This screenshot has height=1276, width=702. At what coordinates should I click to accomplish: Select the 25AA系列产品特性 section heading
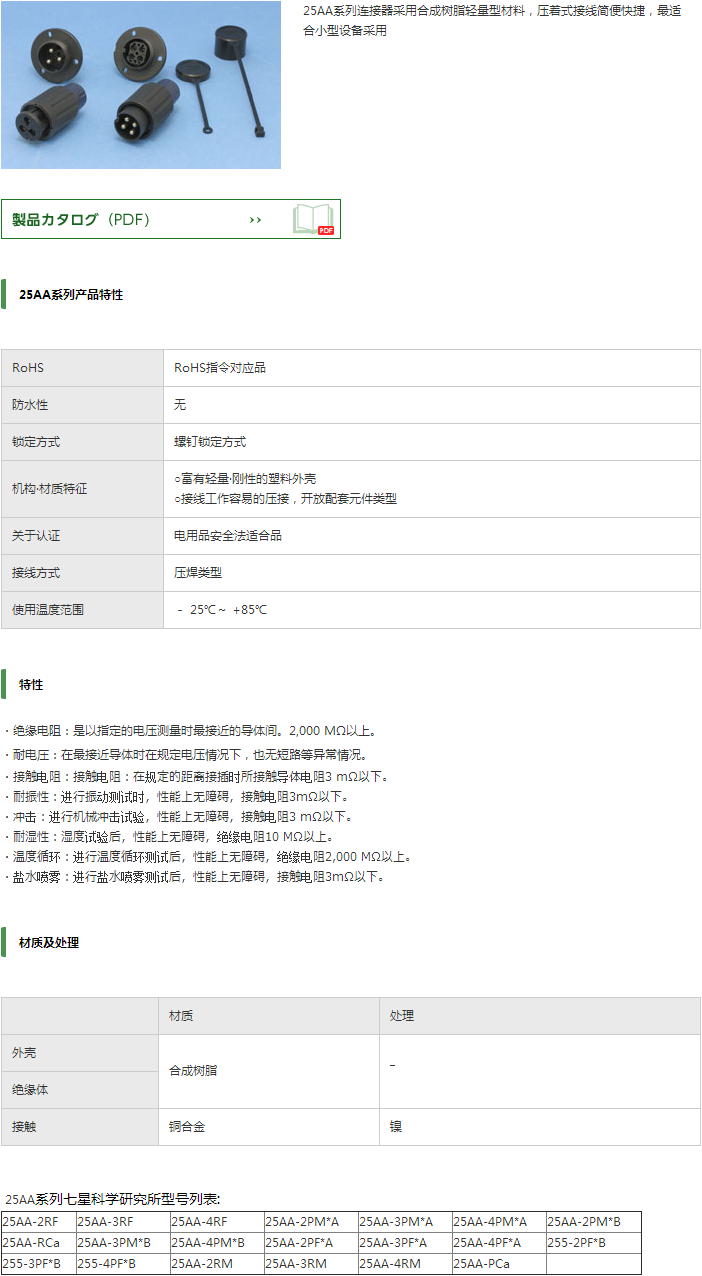pos(71,294)
